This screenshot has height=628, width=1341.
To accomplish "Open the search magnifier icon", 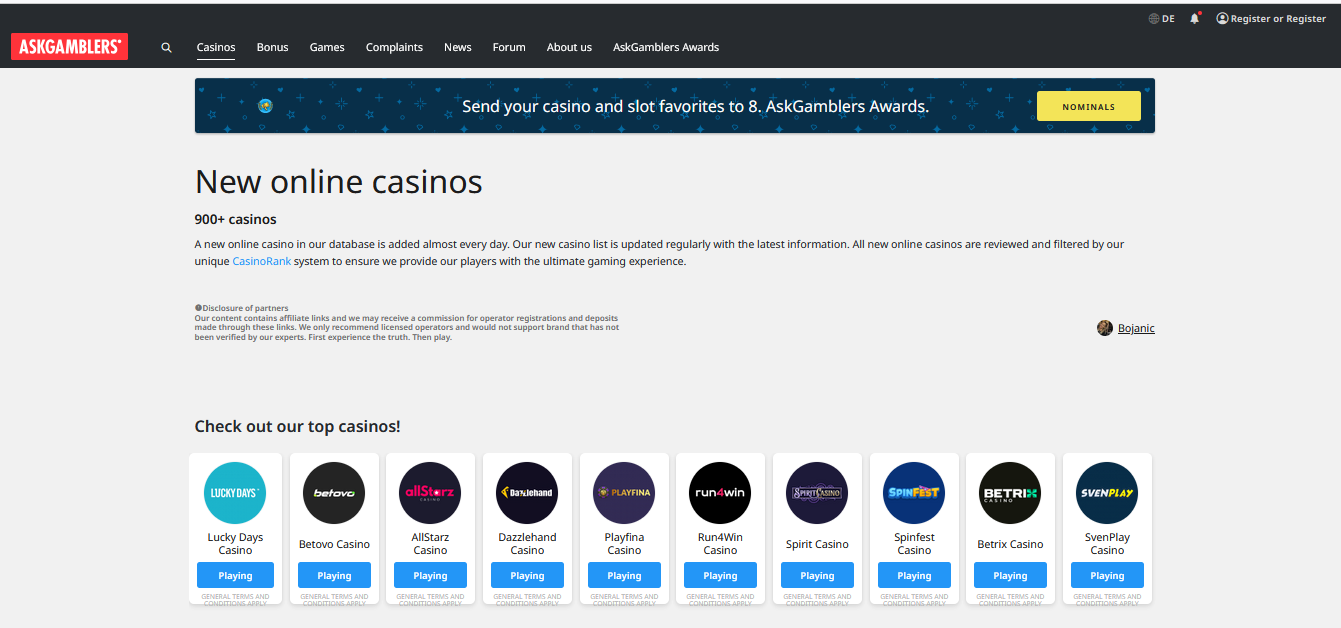I will (x=167, y=47).
